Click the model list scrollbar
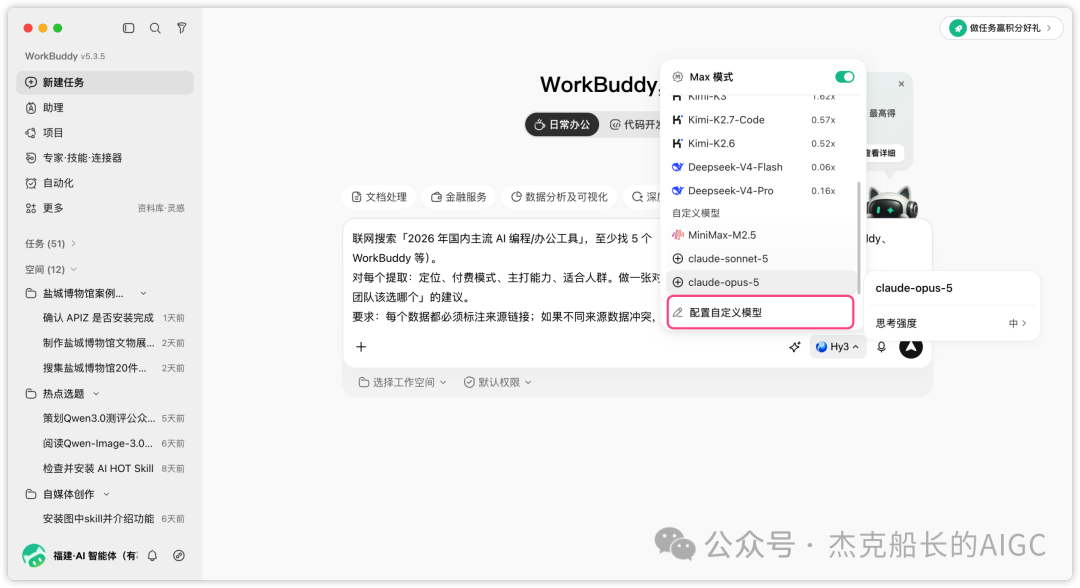The height and width of the screenshot is (588, 1080). coord(858,238)
